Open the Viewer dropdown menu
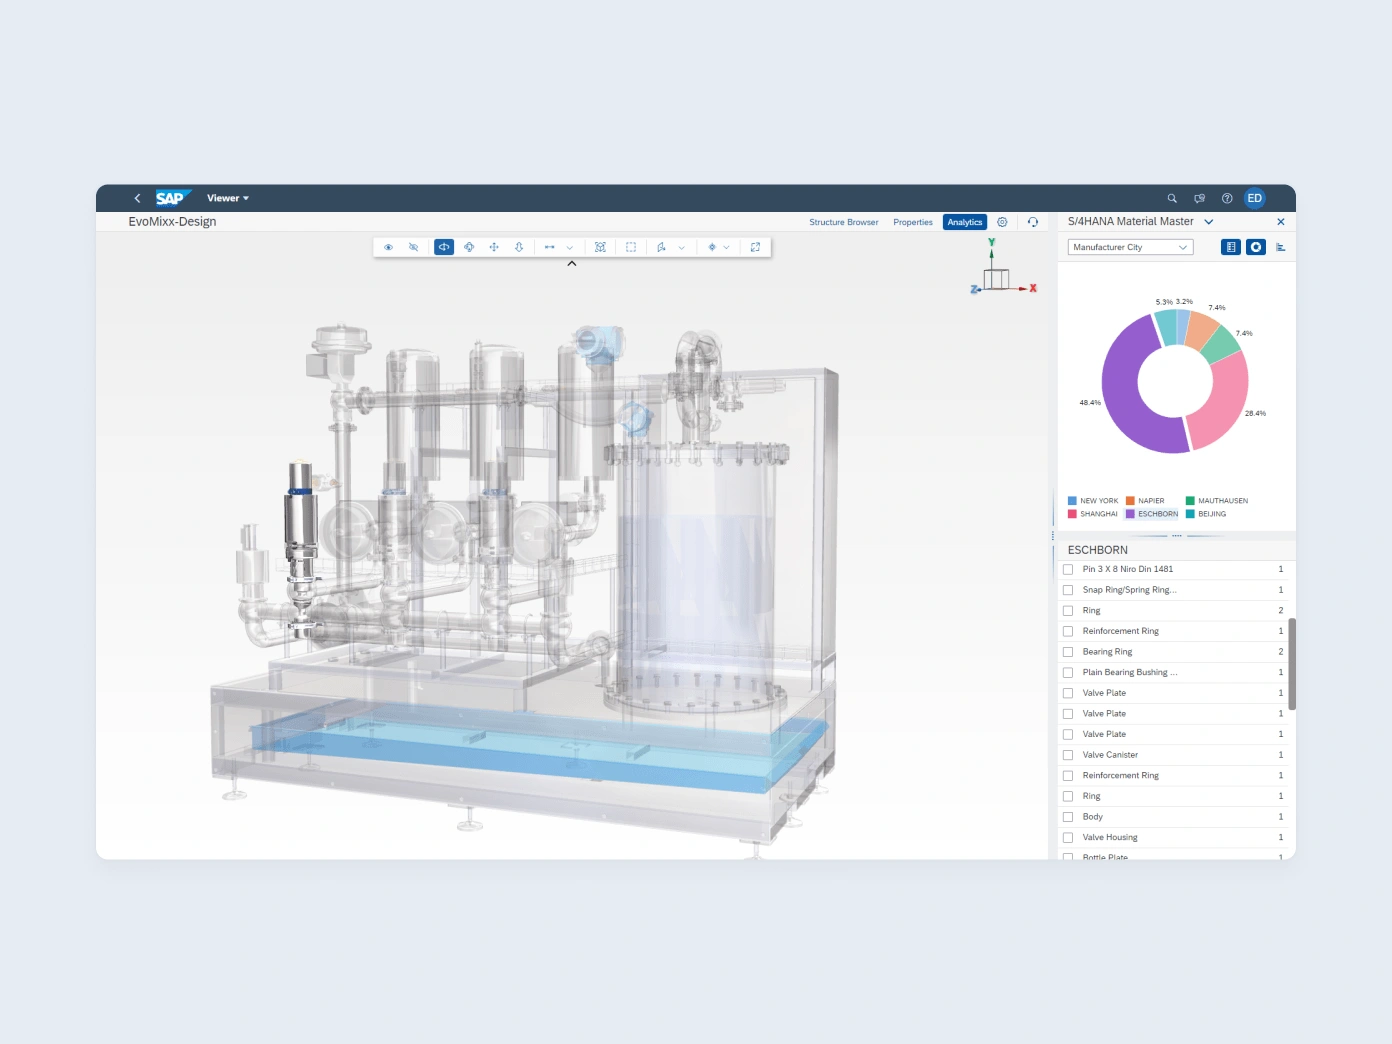This screenshot has width=1392, height=1044. [x=228, y=198]
